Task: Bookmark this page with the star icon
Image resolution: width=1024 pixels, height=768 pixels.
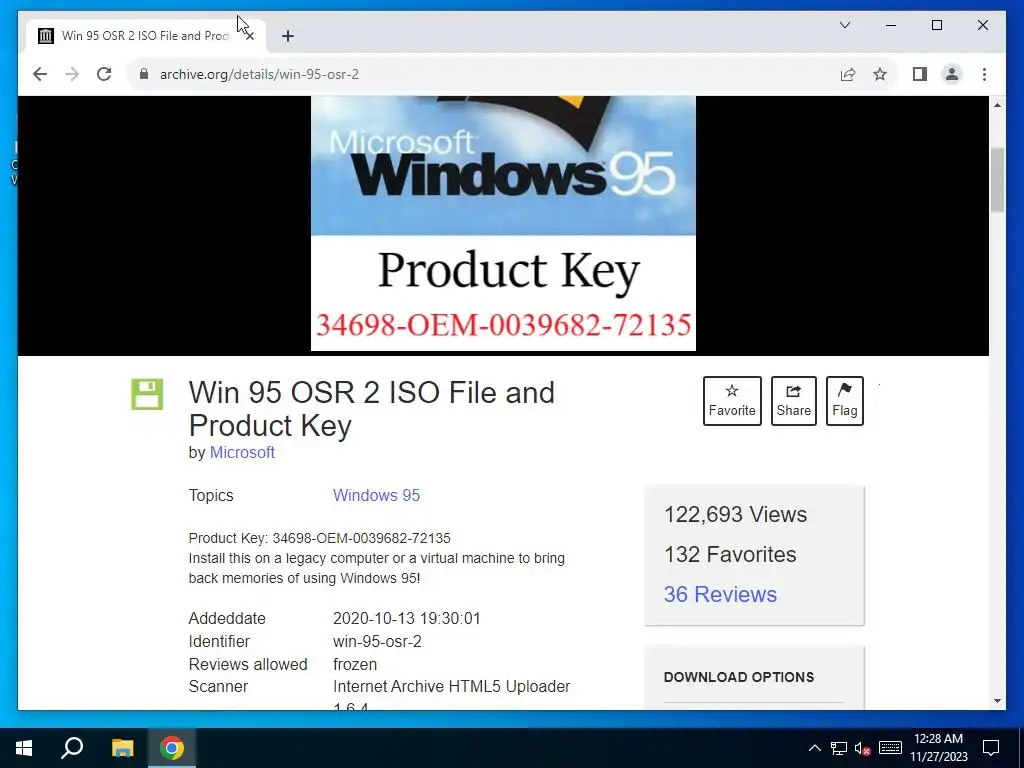Action: pos(880,74)
